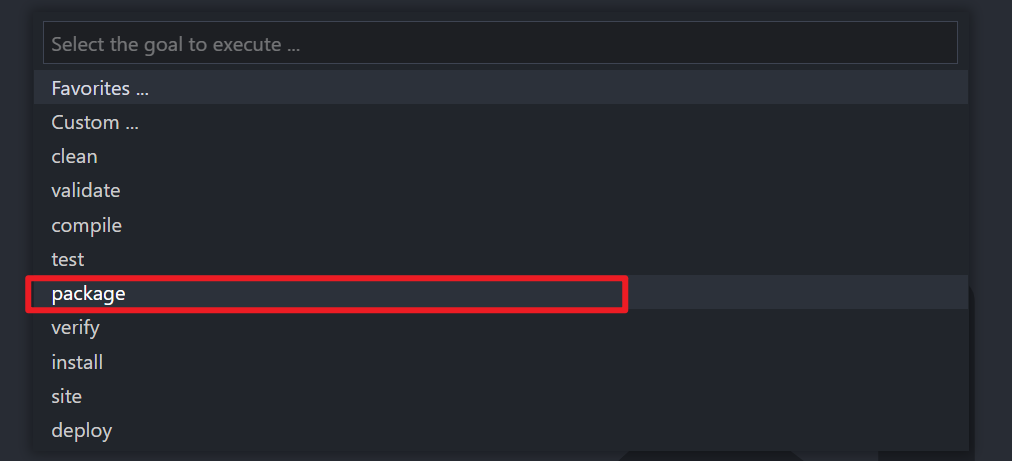The width and height of the screenshot is (1012, 461).
Task: Pick the compile goal from list
Action: click(x=87, y=225)
